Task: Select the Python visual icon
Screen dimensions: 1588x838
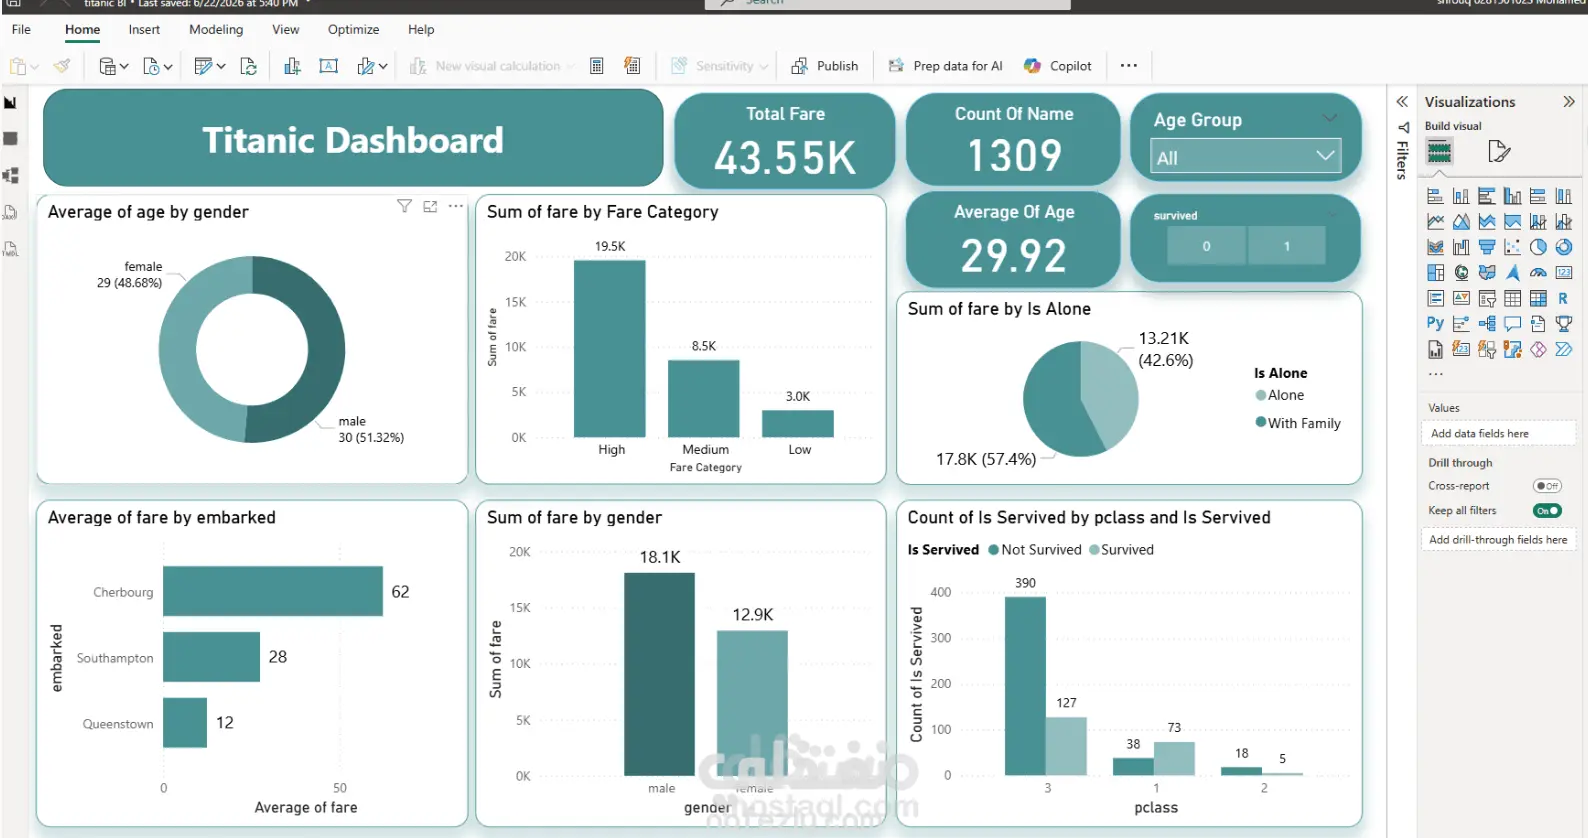Action: tap(1435, 324)
